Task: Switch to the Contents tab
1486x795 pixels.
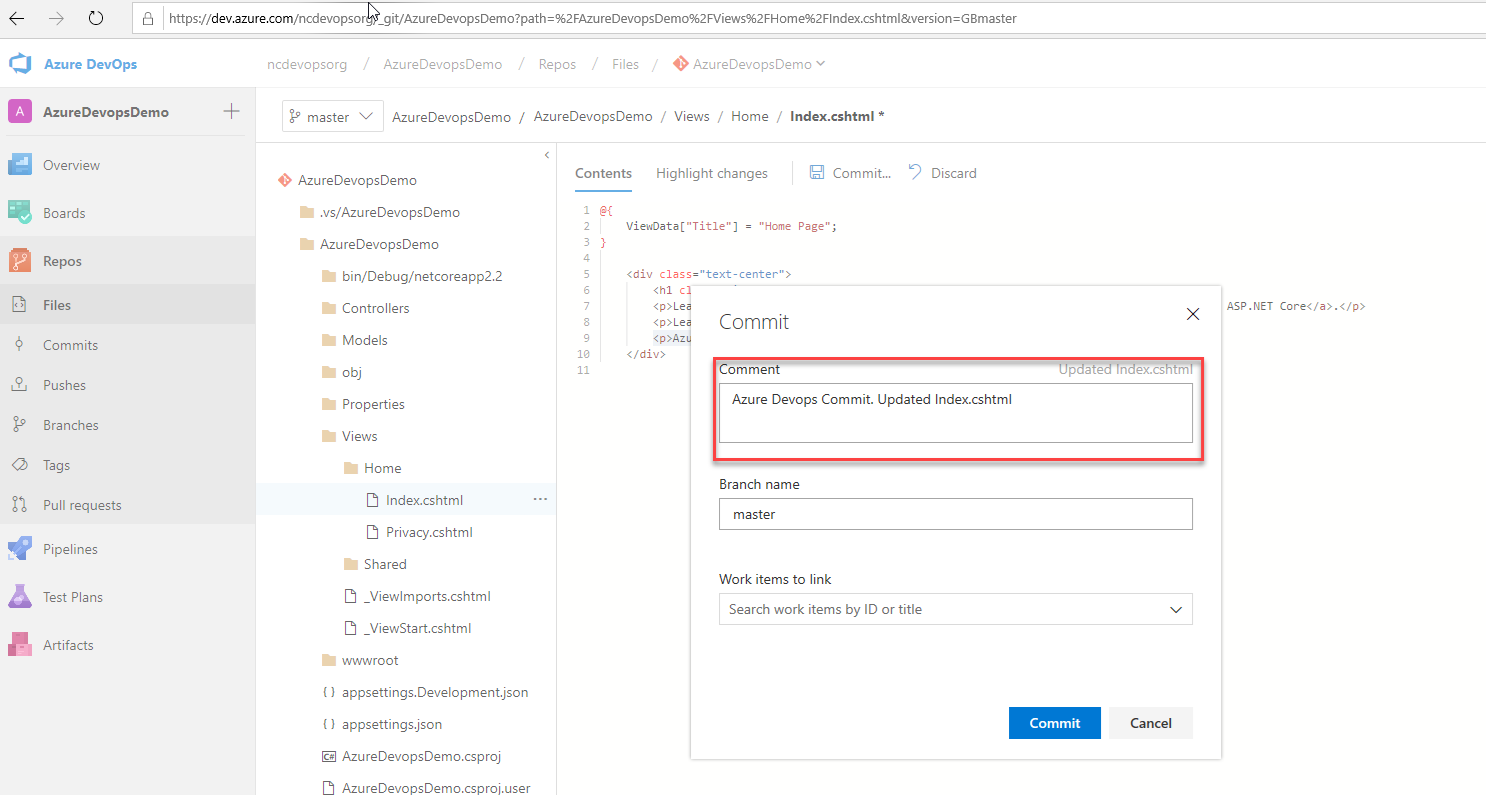Action: 603,173
